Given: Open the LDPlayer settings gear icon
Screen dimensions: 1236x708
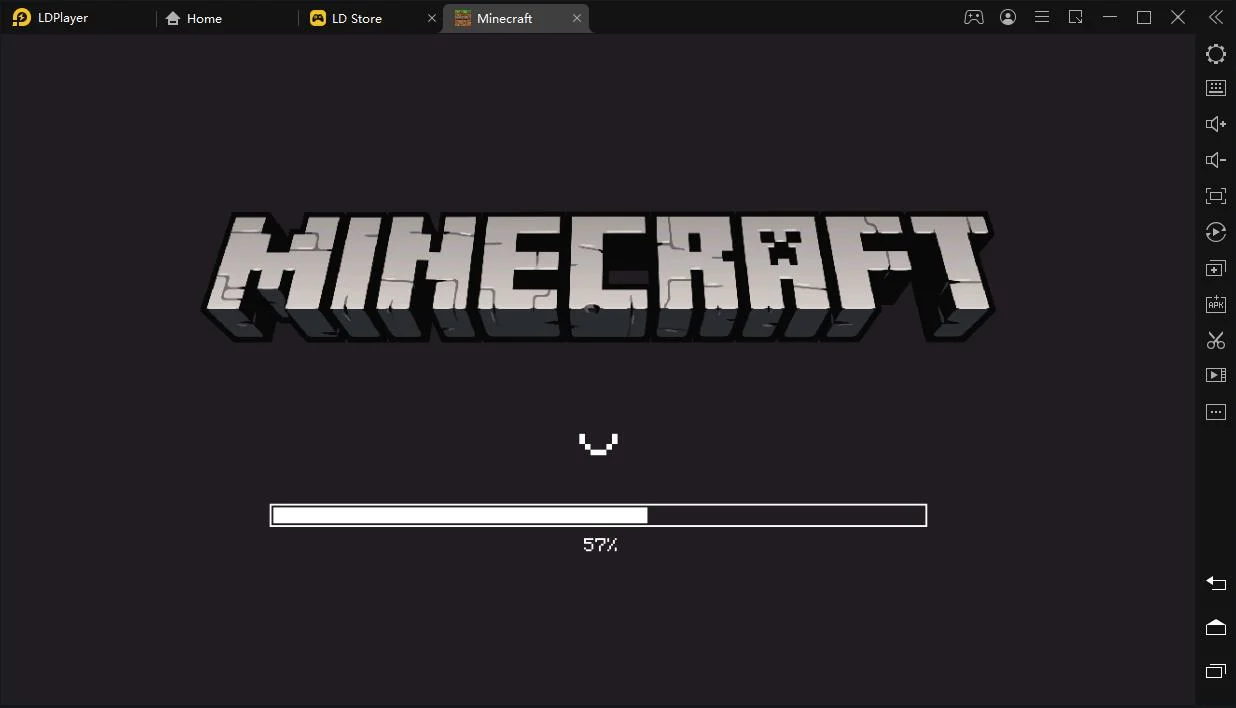Looking at the screenshot, I should [1216, 54].
